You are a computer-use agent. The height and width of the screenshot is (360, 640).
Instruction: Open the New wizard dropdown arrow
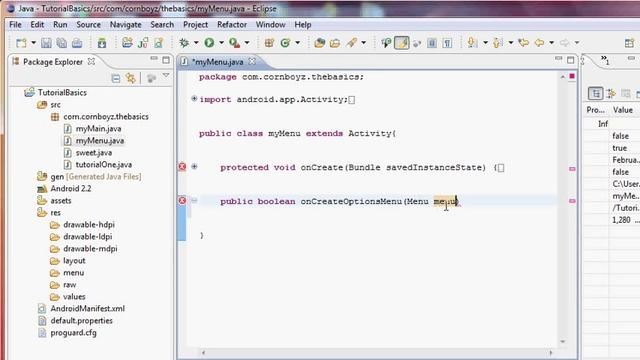33,42
